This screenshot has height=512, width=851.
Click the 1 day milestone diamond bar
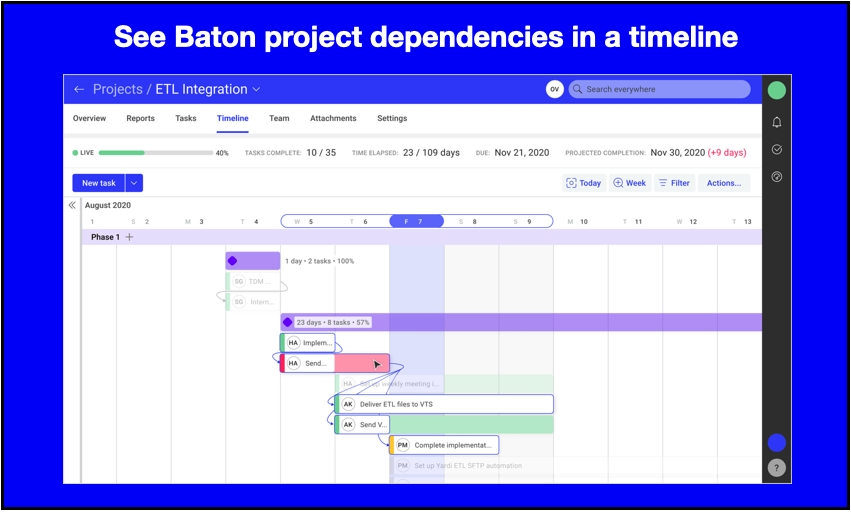tap(253, 261)
